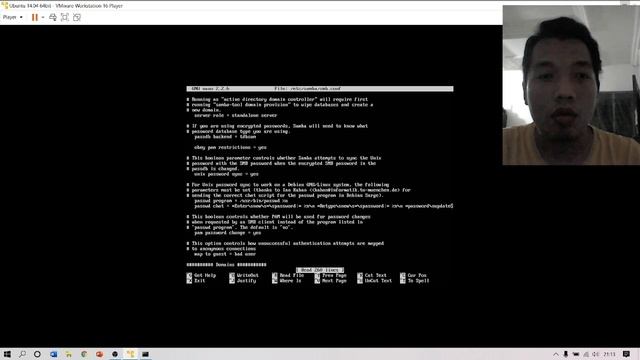Click the taskbar clock showing 21:11

pyautogui.click(x=609, y=354)
